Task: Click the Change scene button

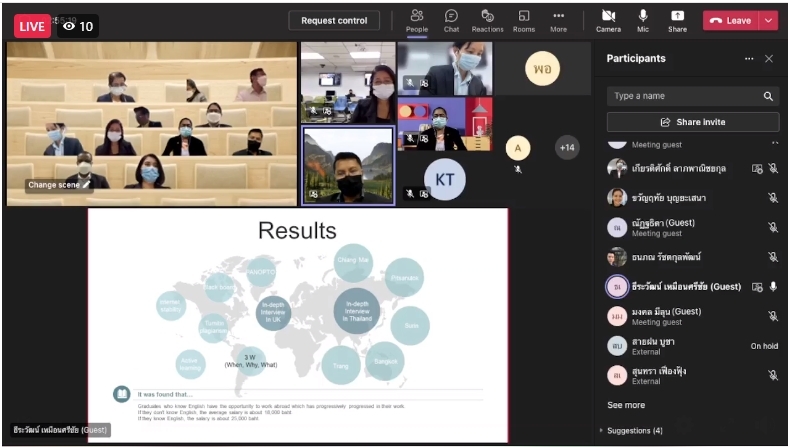Action: click(x=59, y=185)
